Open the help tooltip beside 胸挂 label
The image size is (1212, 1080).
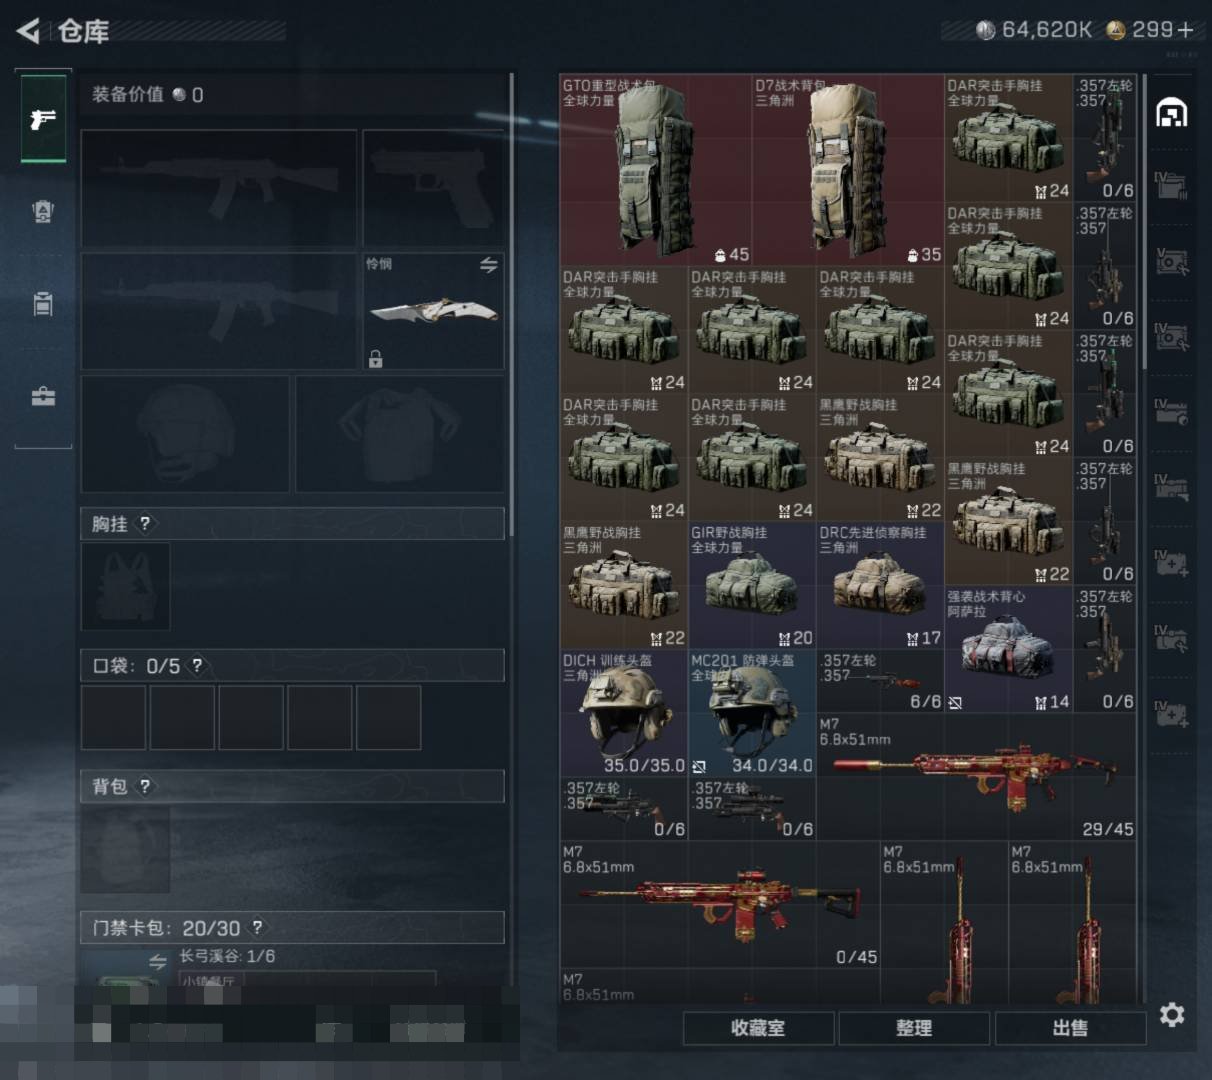coord(144,524)
